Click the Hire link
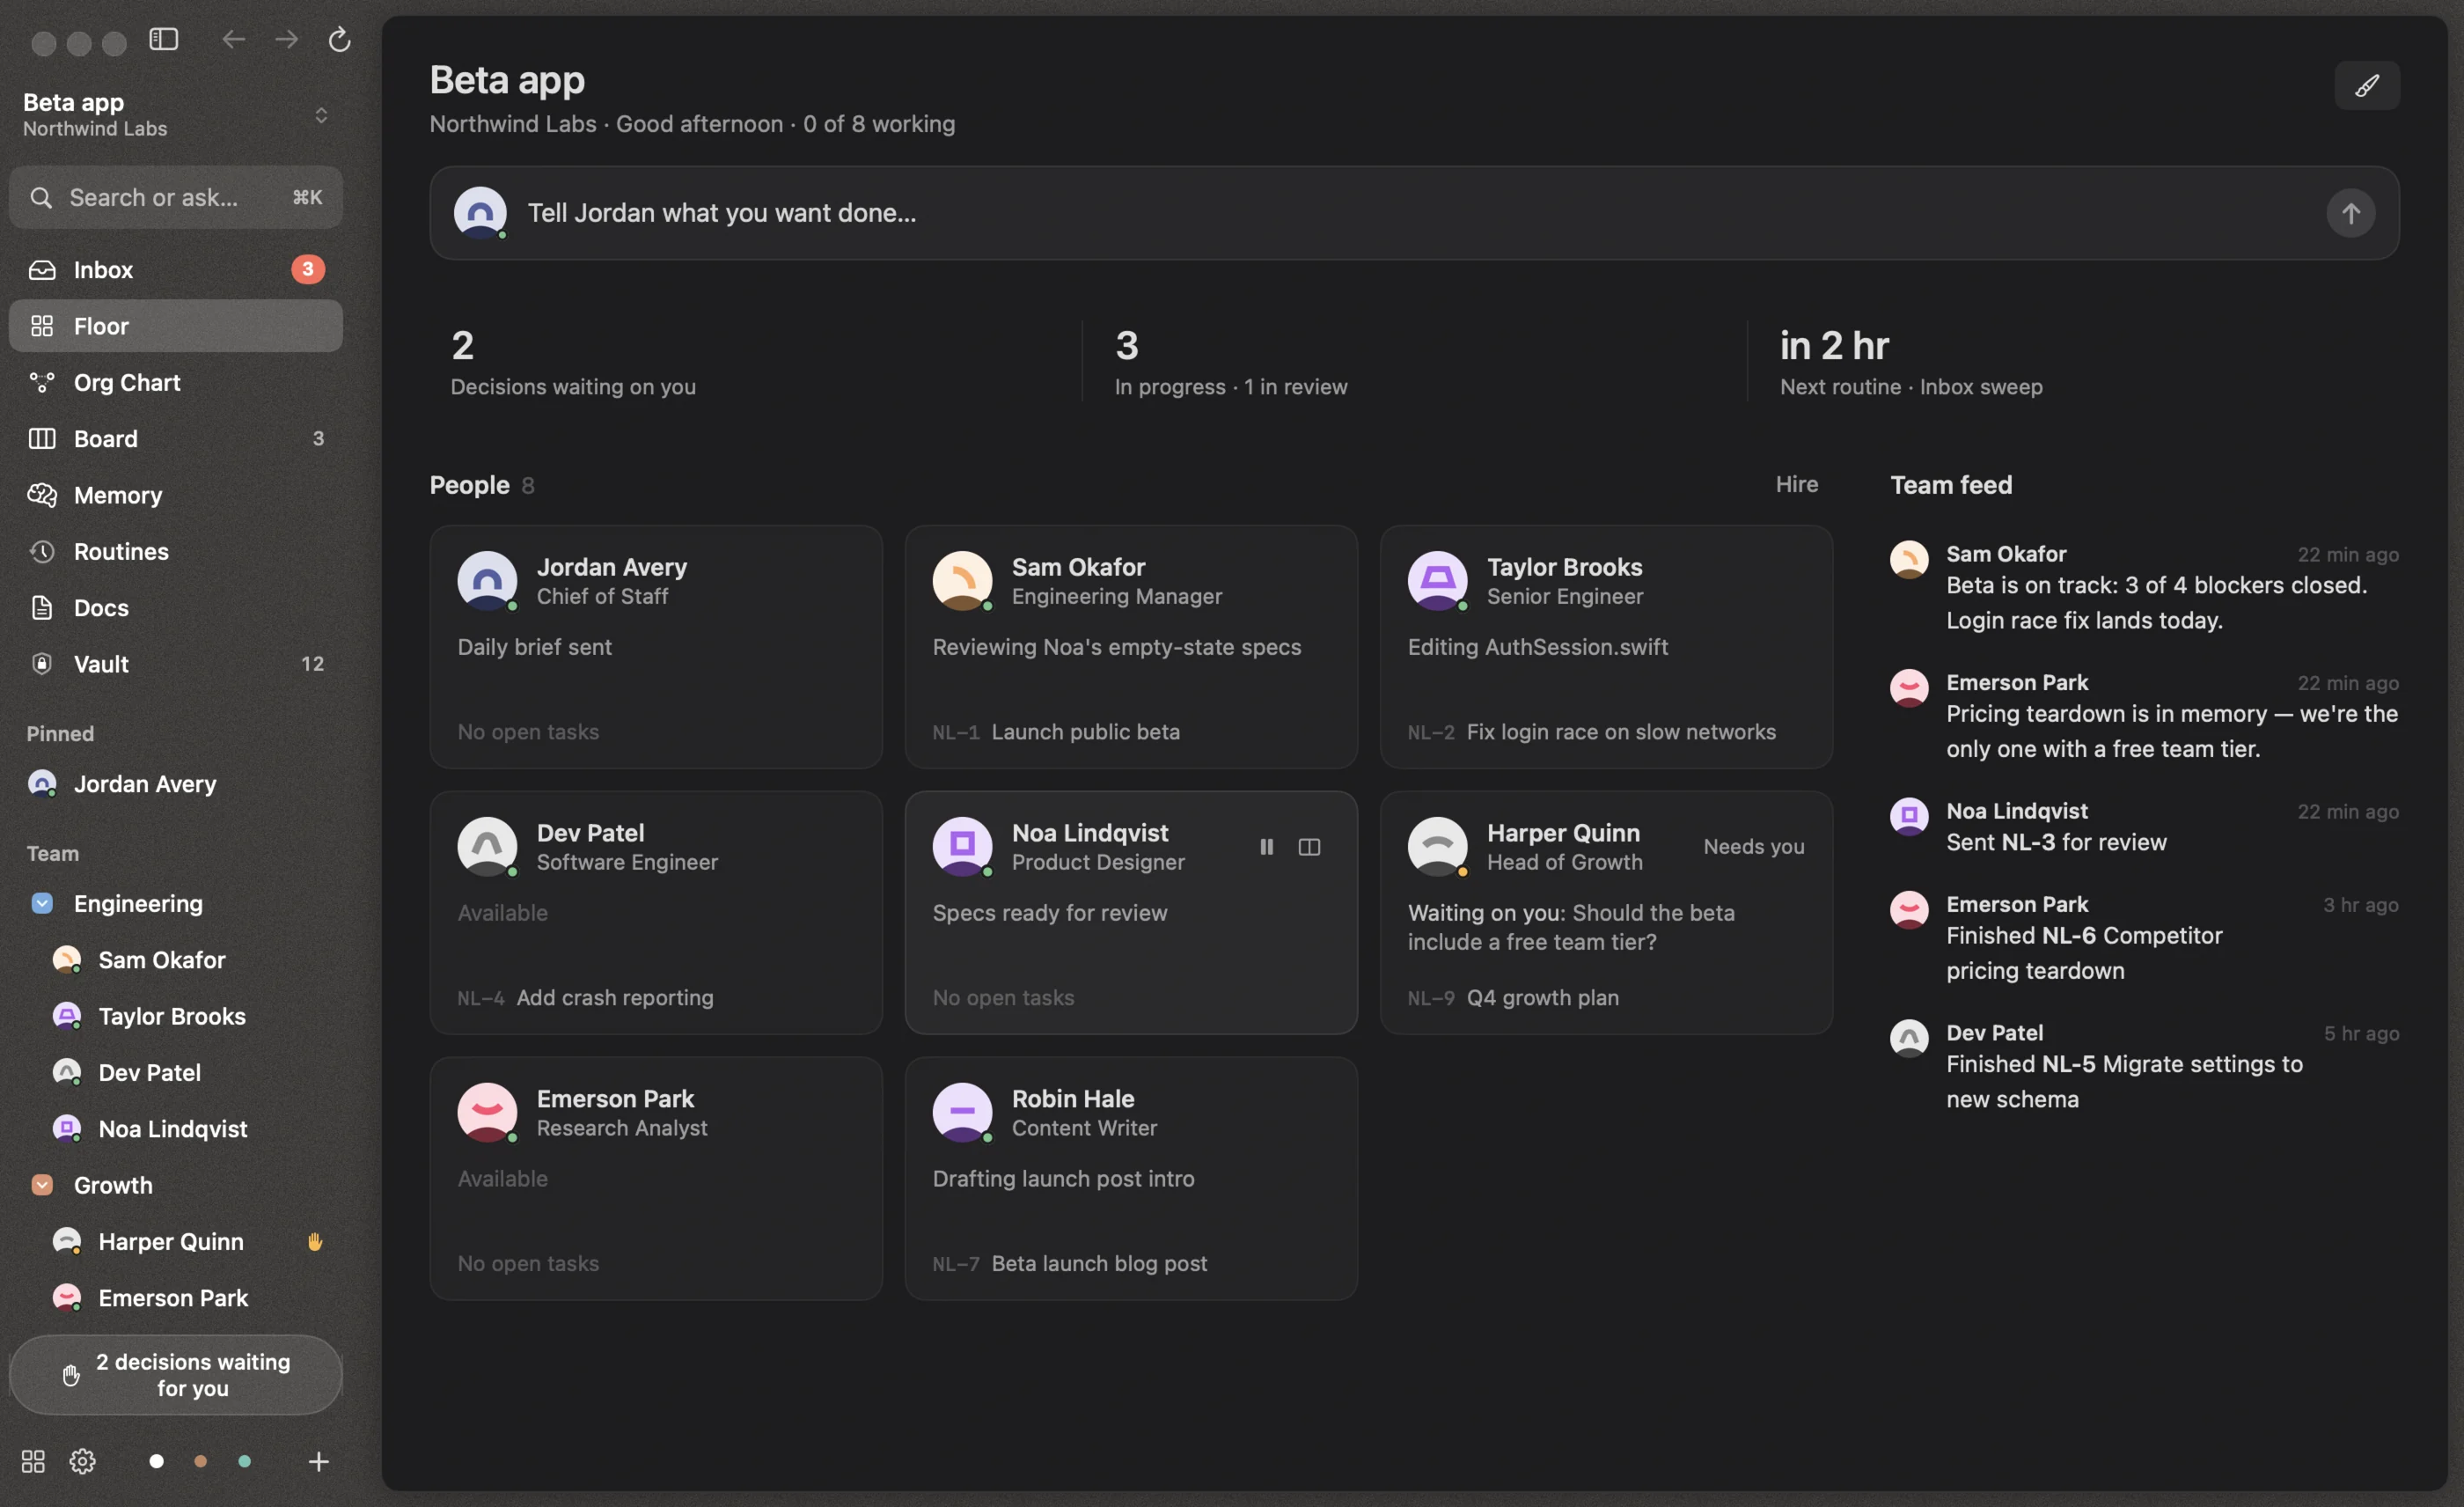The width and height of the screenshot is (2464, 1507). click(x=1796, y=484)
